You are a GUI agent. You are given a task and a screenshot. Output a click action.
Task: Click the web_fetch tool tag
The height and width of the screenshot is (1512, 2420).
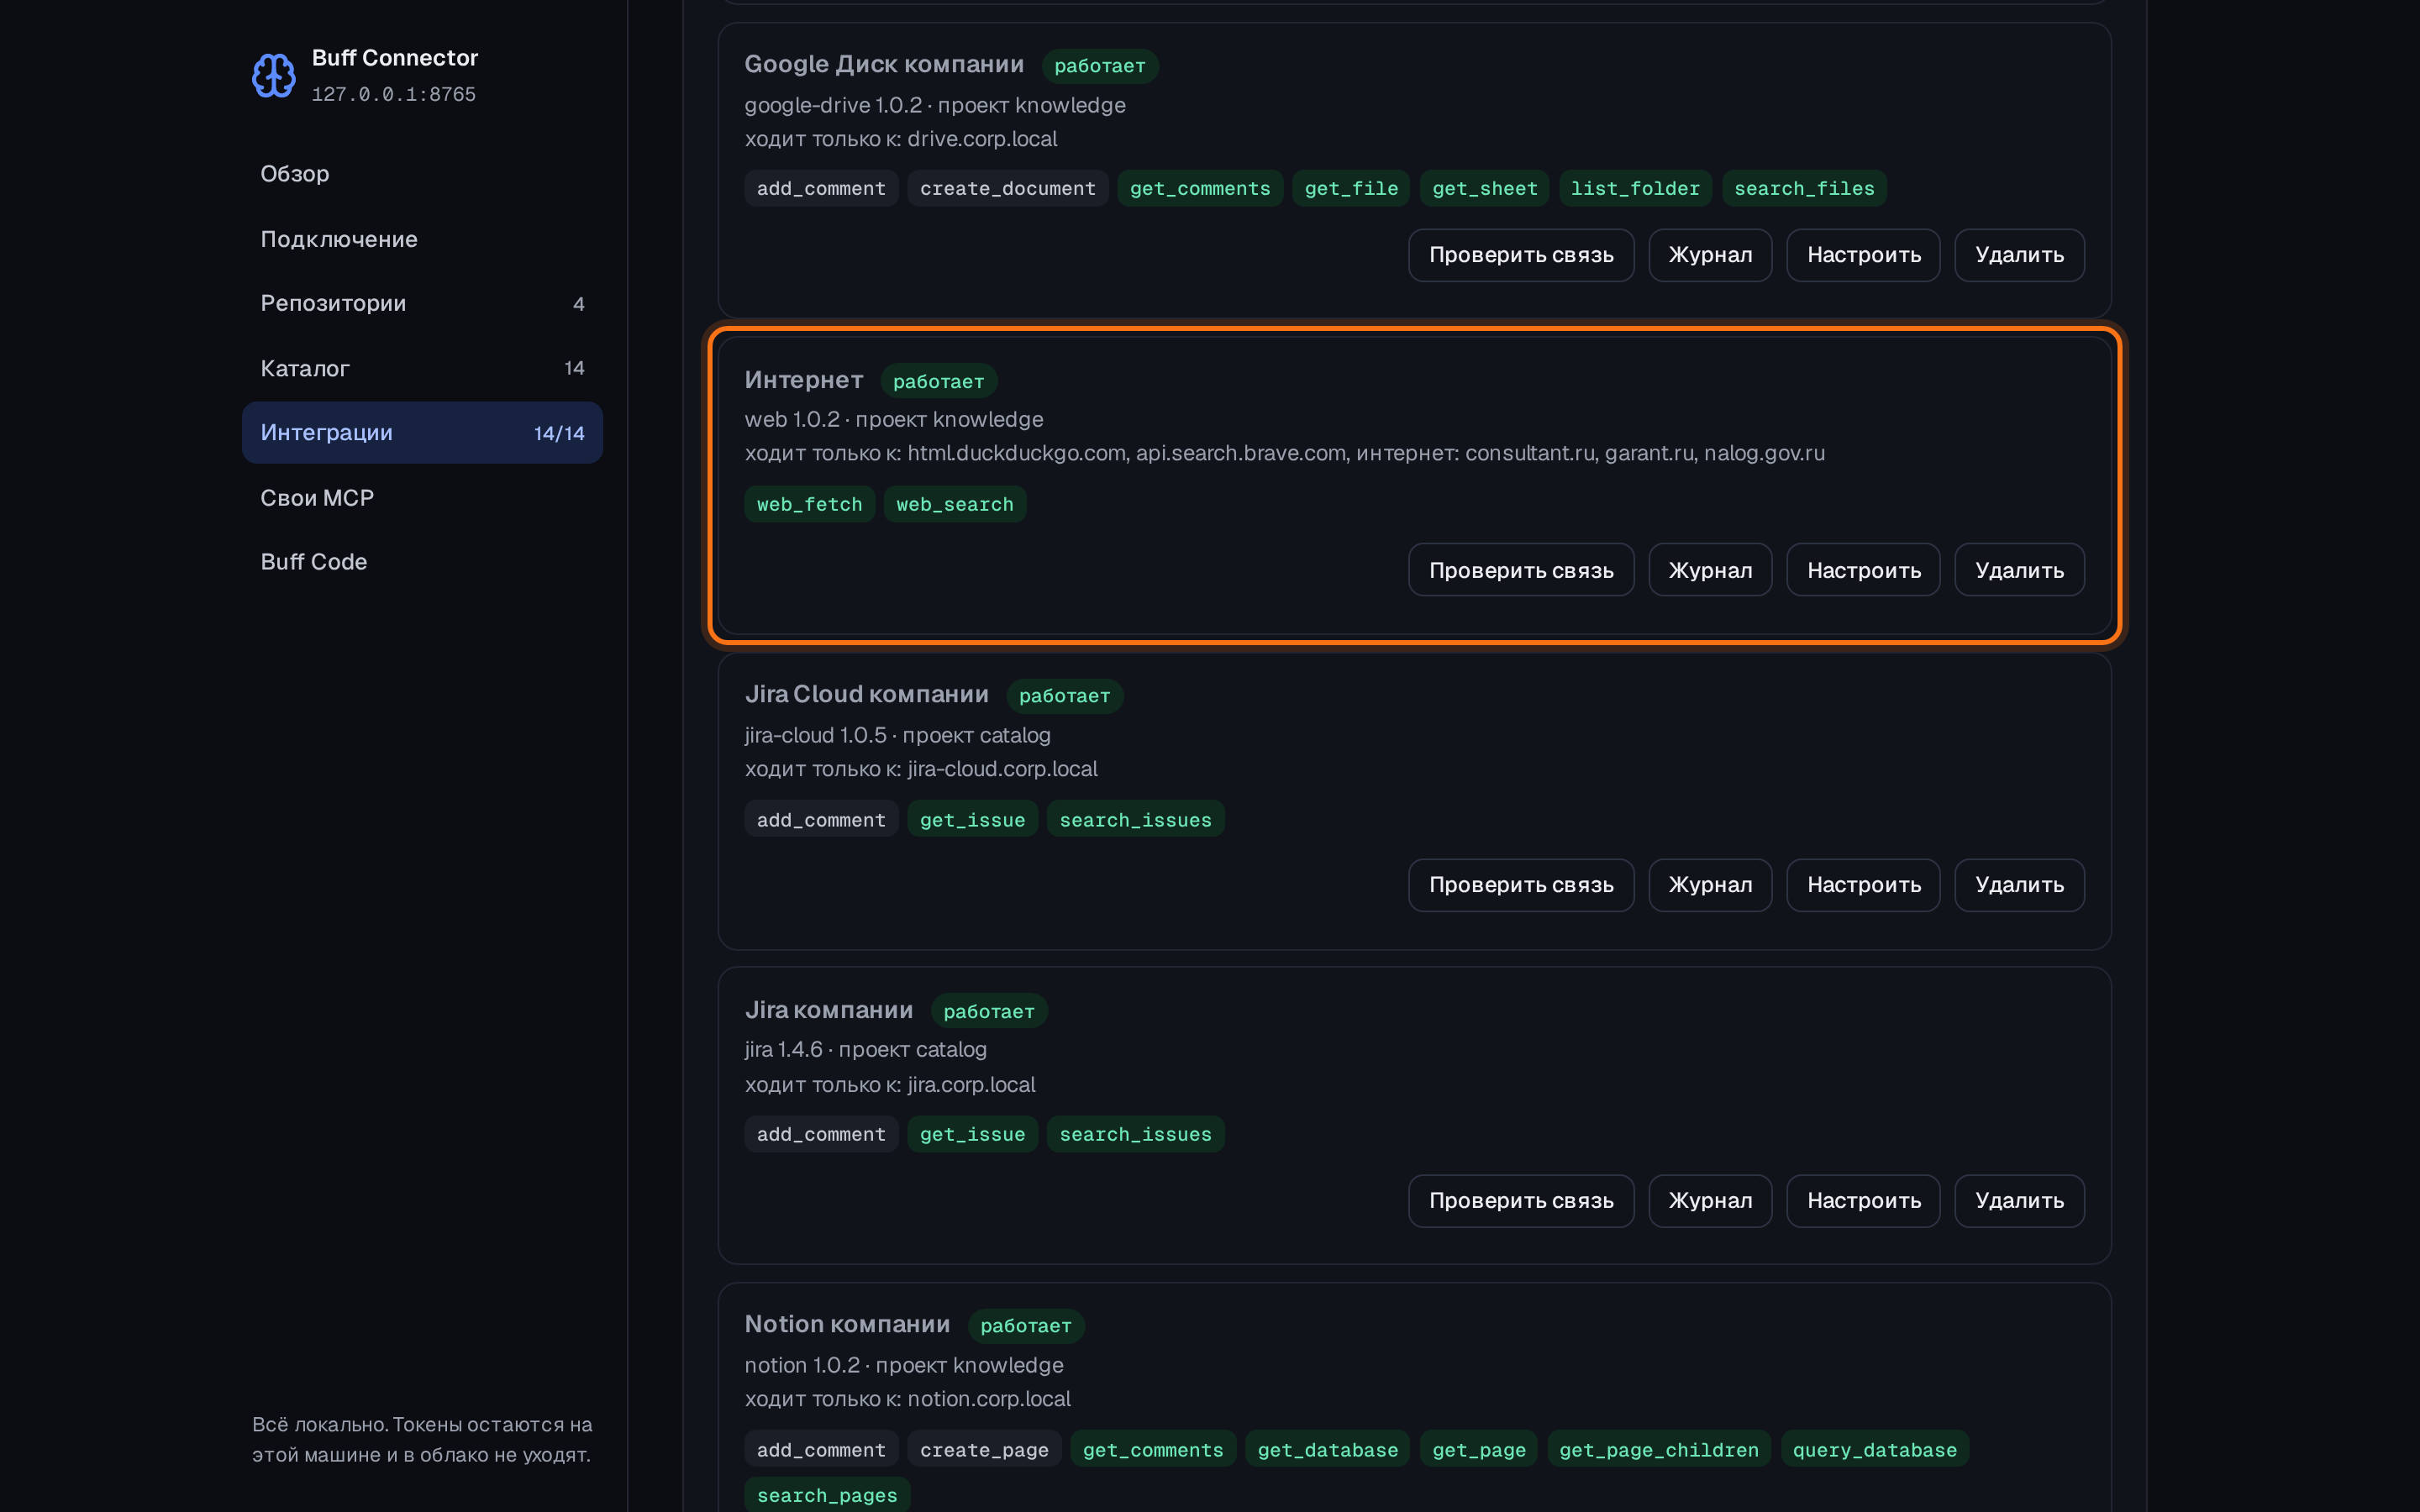click(x=809, y=504)
